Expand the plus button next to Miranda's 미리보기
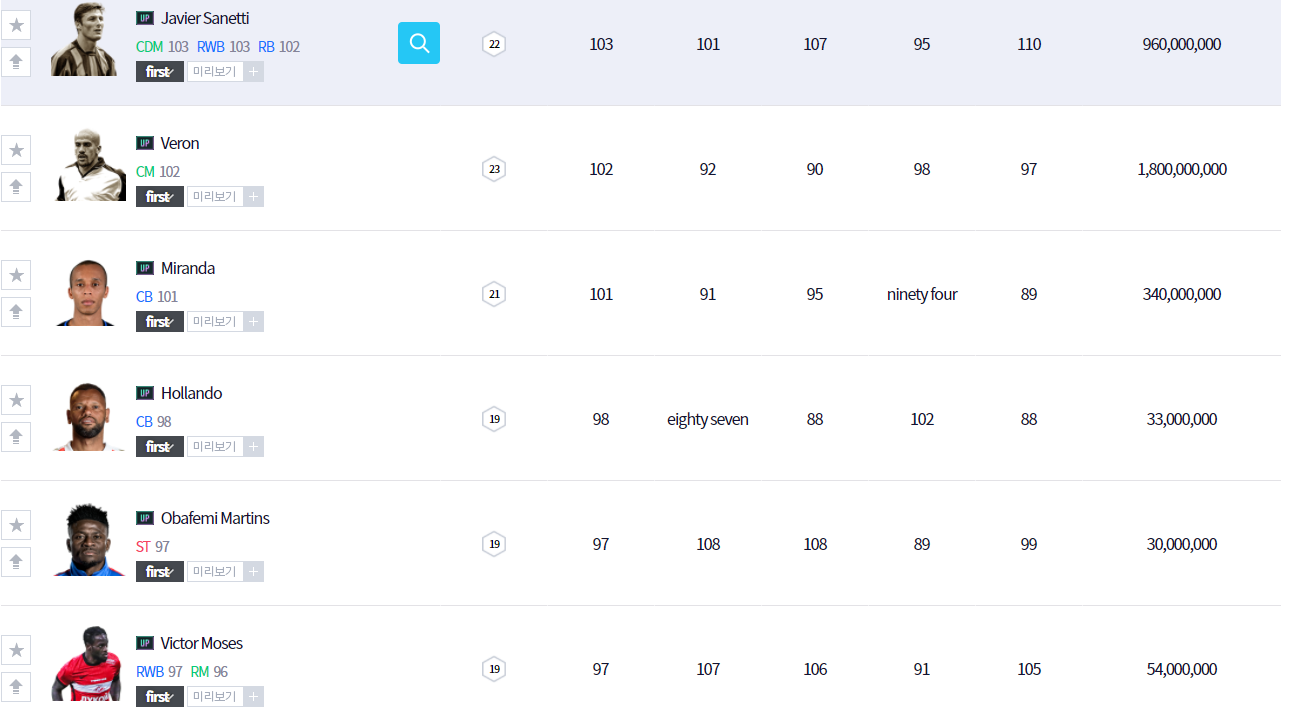1294x727 pixels. [x=254, y=322]
